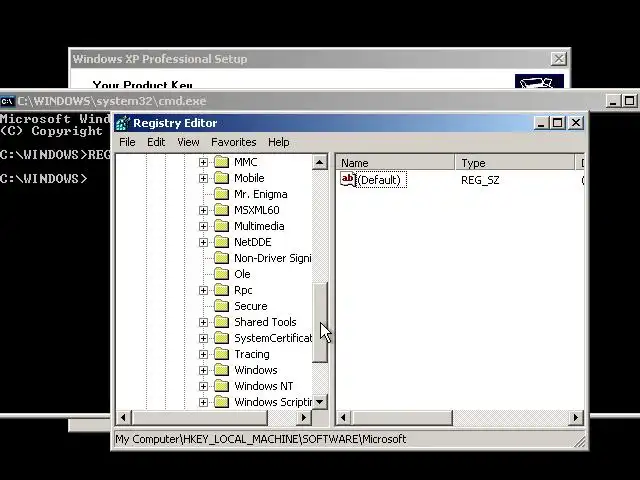The width and height of the screenshot is (640, 480).
Task: Click the tree pane vertical scrollbar thumb
Action: [x=320, y=322]
